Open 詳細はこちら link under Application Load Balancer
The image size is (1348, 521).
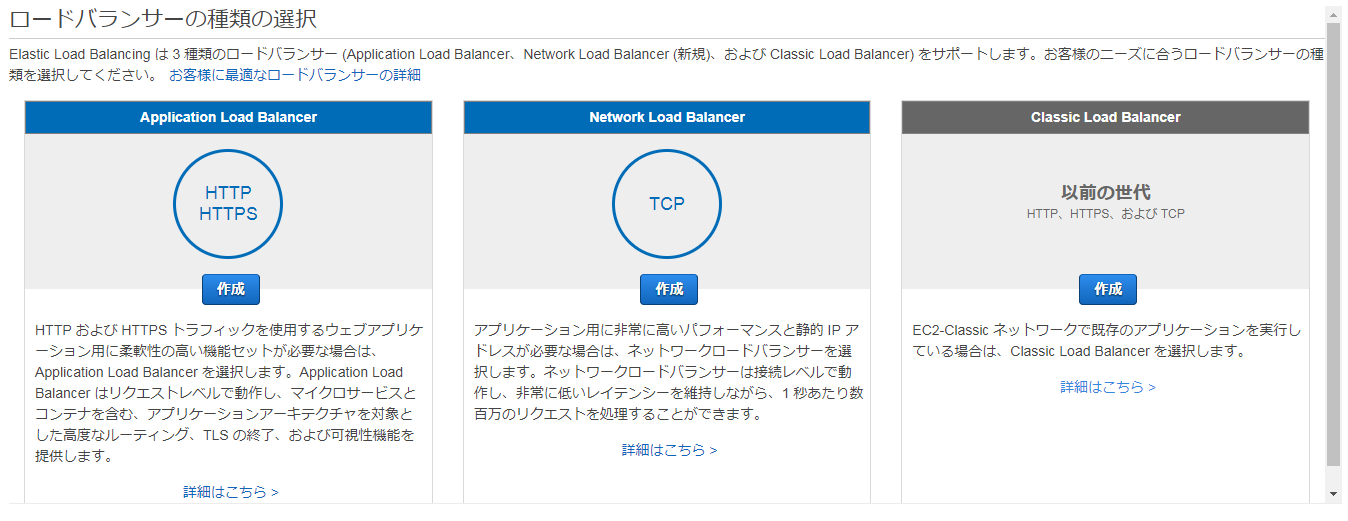(x=230, y=492)
